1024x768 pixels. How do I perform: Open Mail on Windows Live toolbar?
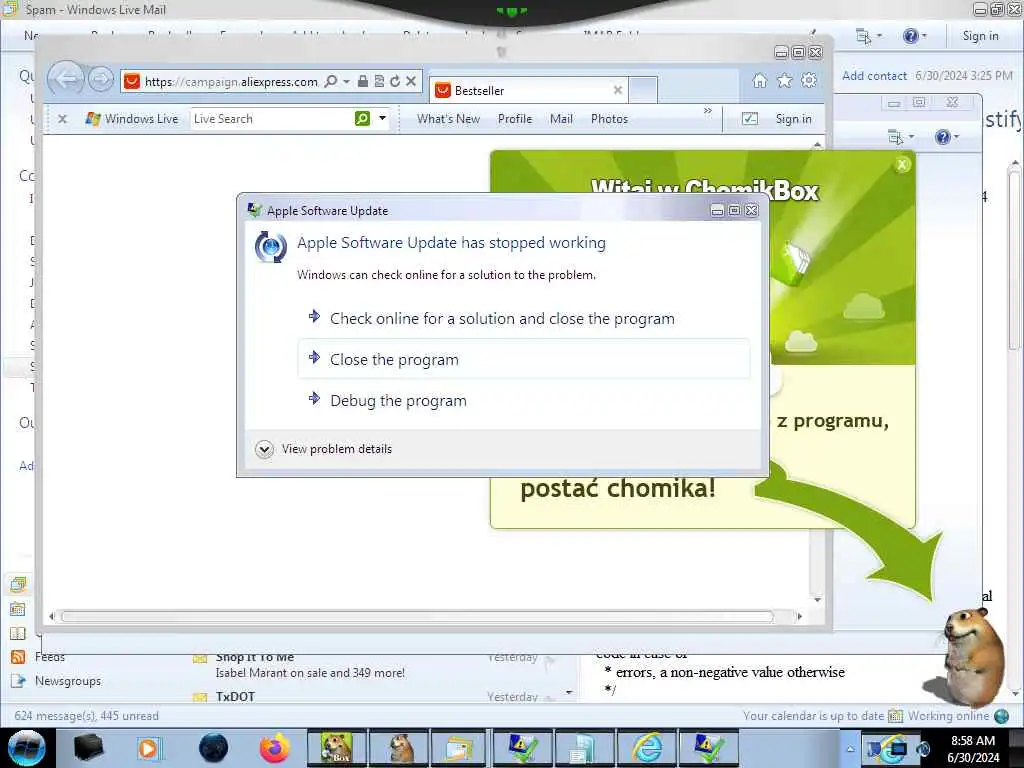point(561,119)
